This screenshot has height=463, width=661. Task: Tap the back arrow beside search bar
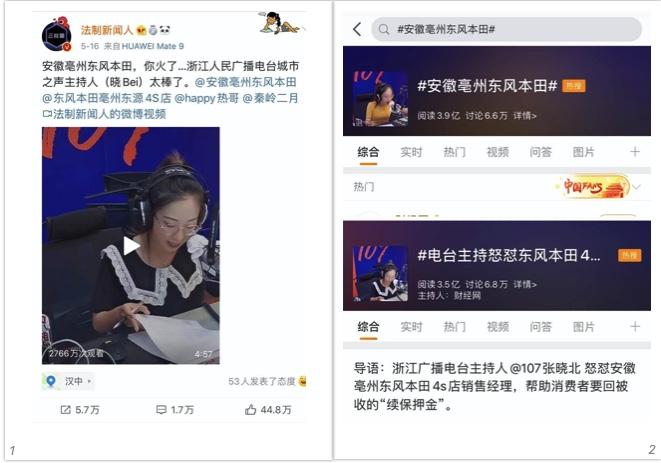coord(357,29)
